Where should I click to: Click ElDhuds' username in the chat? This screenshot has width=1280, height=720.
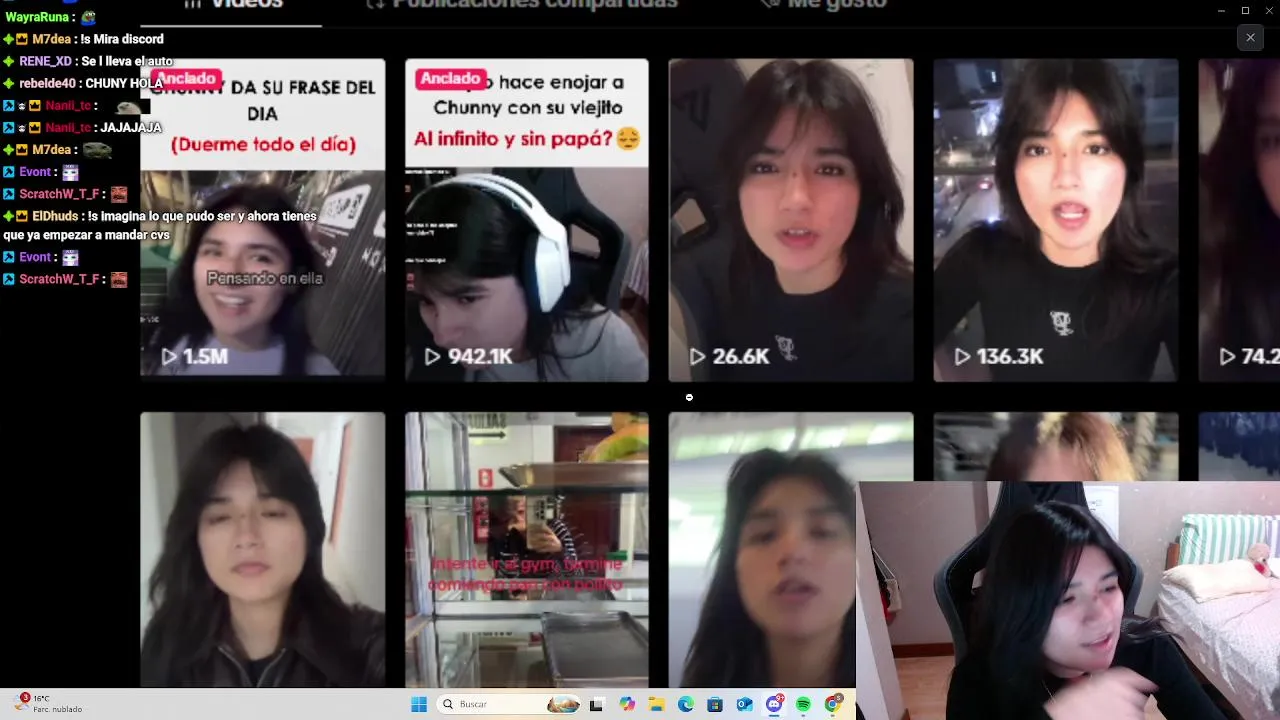tap(55, 216)
